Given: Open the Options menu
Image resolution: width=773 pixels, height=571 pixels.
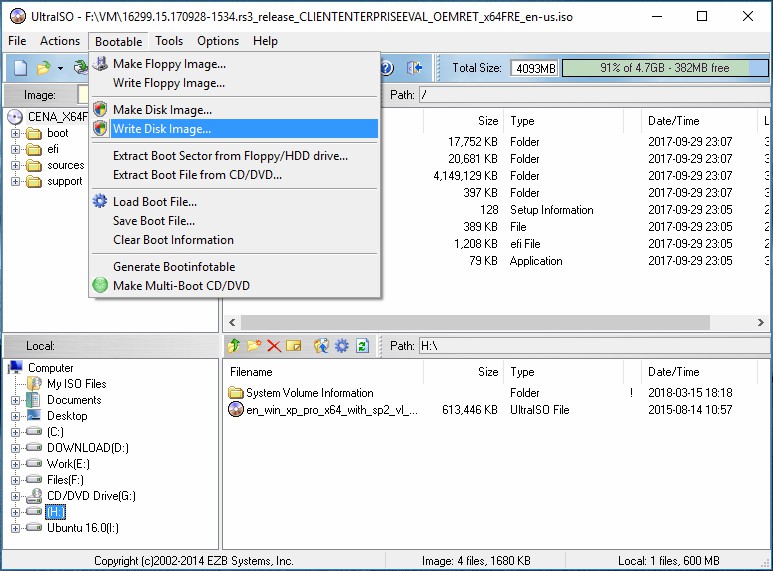Looking at the screenshot, I should click(x=218, y=41).
